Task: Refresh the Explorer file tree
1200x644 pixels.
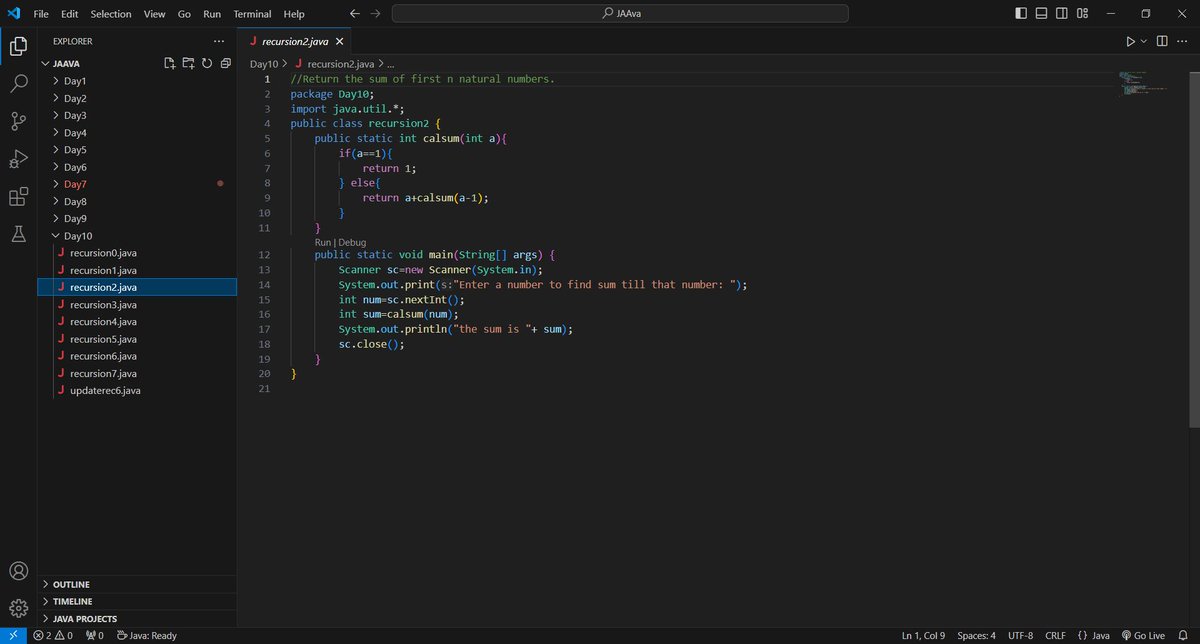Action: pyautogui.click(x=206, y=63)
